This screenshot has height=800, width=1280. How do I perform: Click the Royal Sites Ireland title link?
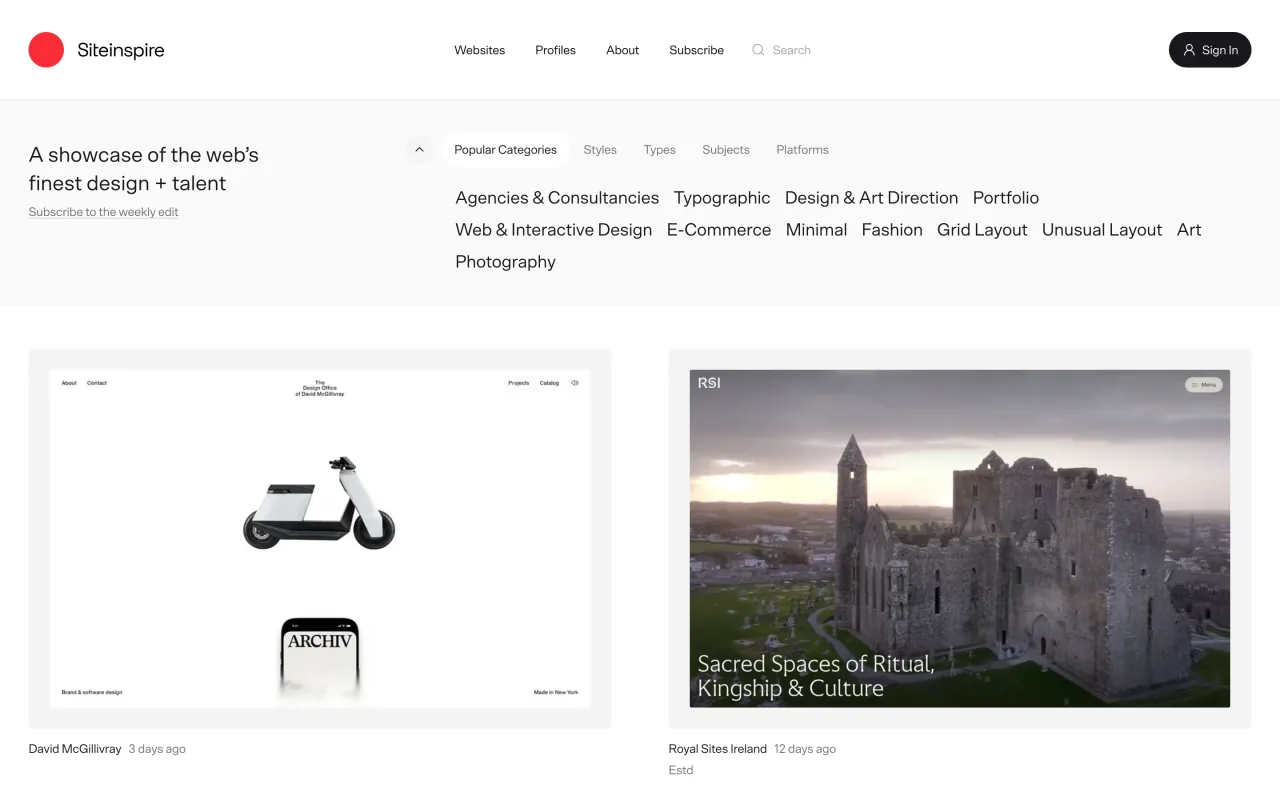718,749
